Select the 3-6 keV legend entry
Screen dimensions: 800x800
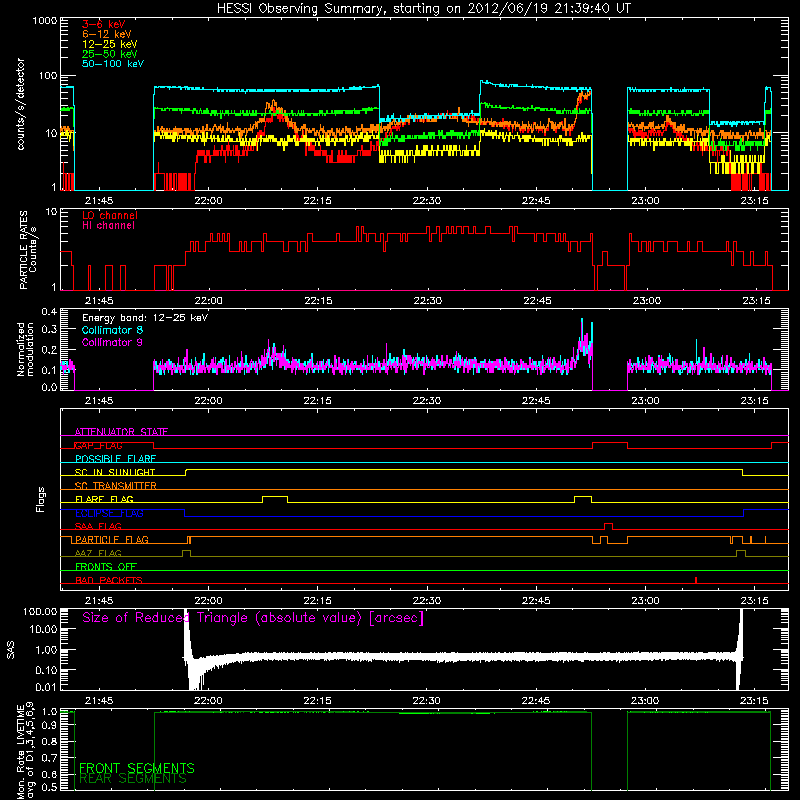coord(104,24)
